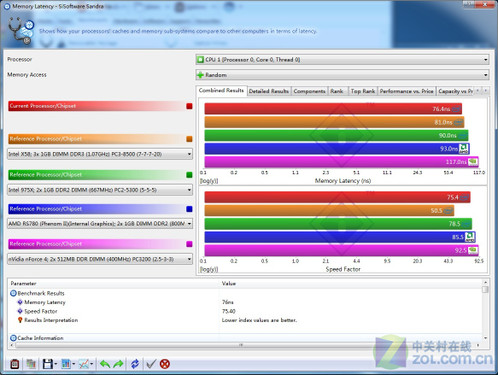Select the Results Interpretation row

click(246, 320)
